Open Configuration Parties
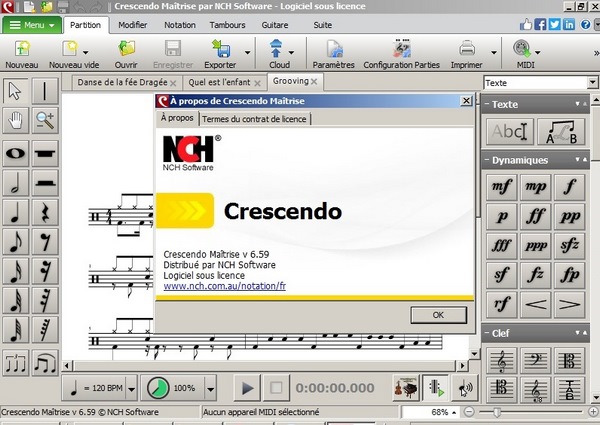 click(x=401, y=54)
